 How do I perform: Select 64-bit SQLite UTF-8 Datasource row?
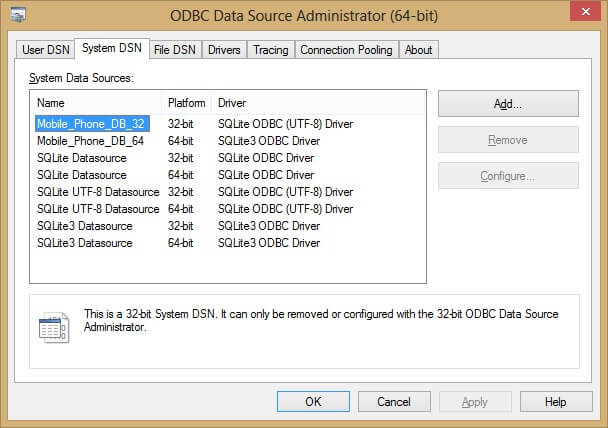point(98,209)
